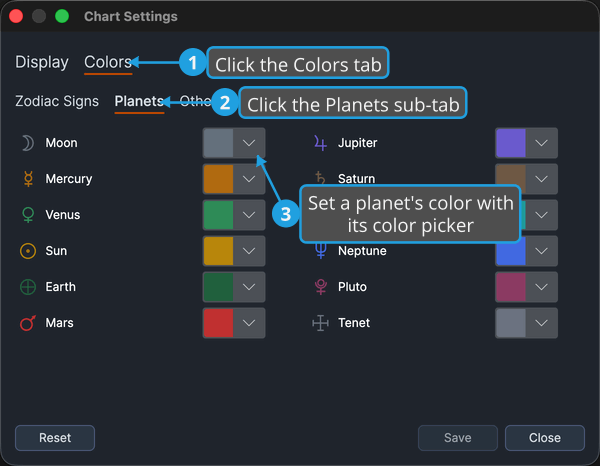The width and height of the screenshot is (600, 466).
Task: Click the yellow Sun color swatch
Action: (x=218, y=251)
